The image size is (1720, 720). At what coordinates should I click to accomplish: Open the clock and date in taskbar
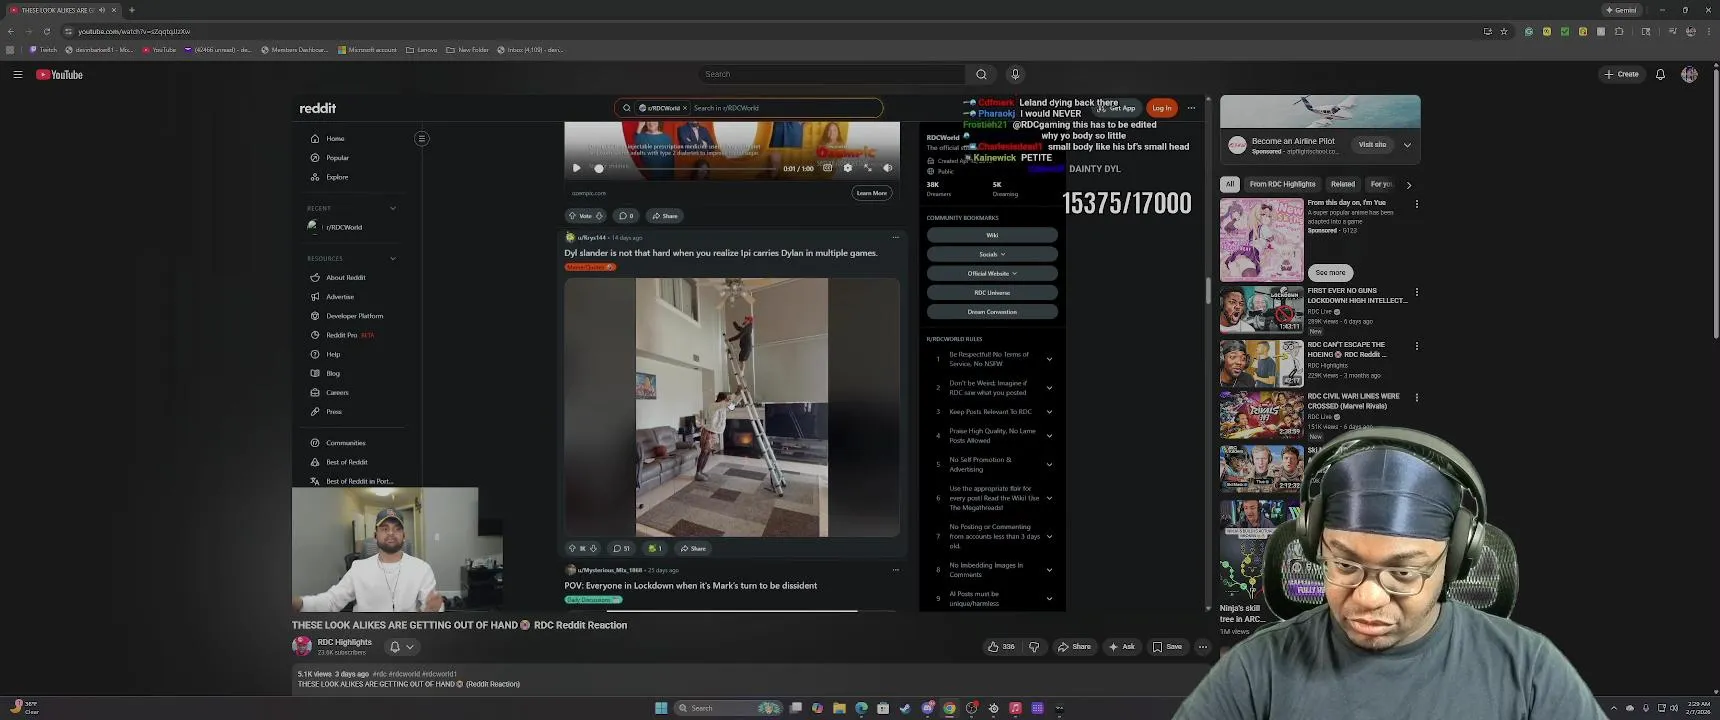(1698, 708)
